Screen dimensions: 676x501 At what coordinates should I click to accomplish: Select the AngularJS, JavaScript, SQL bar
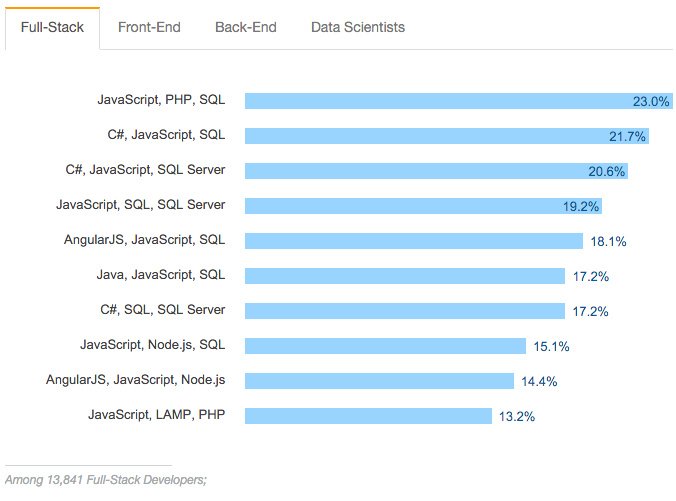tap(414, 241)
